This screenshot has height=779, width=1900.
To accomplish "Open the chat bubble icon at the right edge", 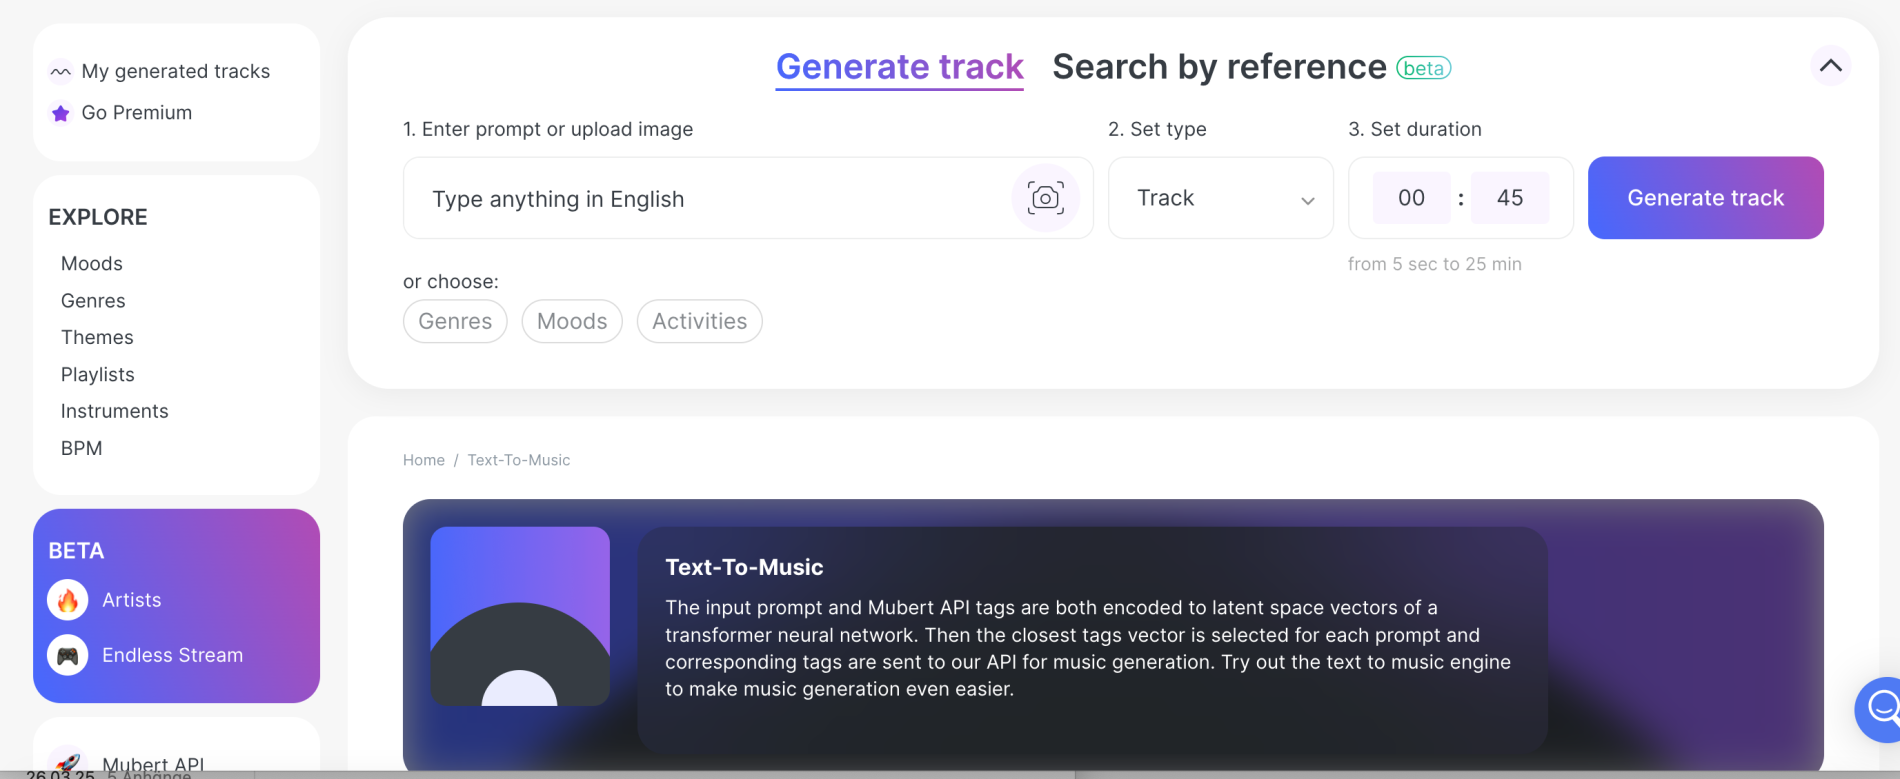I will point(1880,709).
